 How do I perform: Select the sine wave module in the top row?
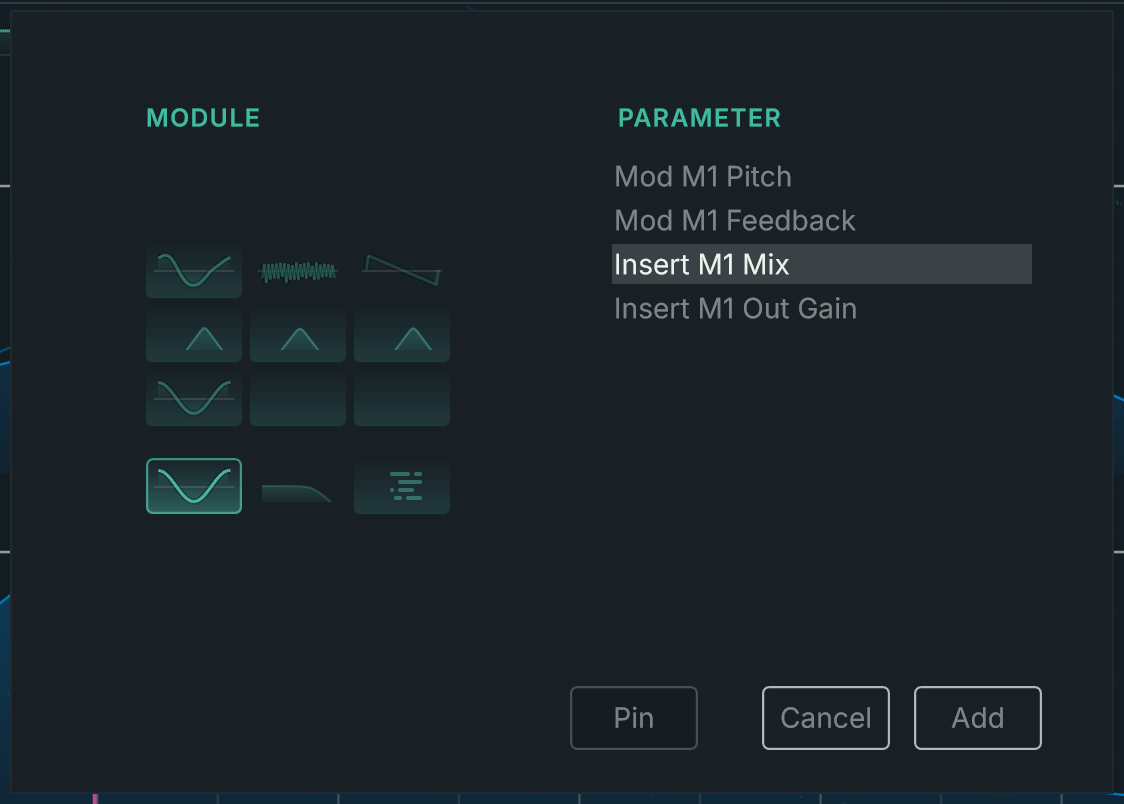tap(194, 271)
